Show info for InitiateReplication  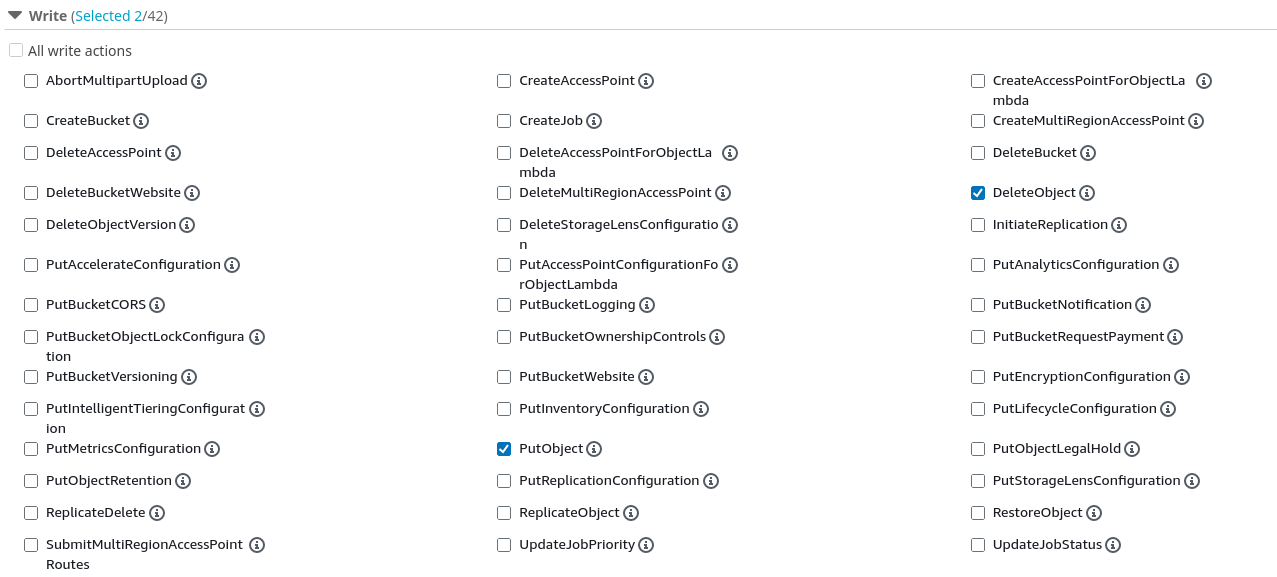click(x=1118, y=224)
